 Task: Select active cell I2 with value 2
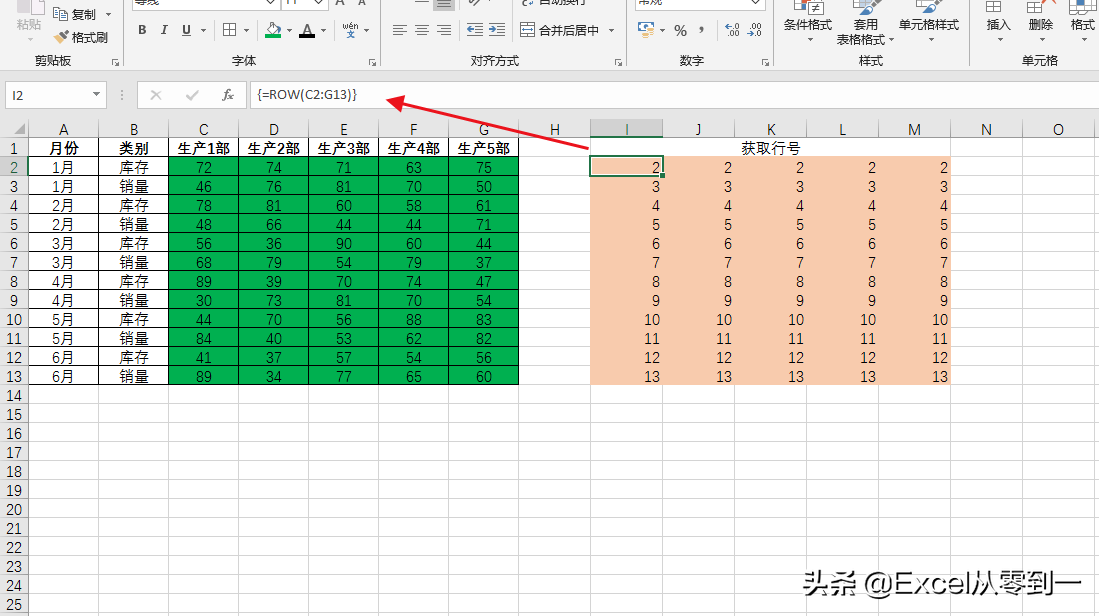627,167
